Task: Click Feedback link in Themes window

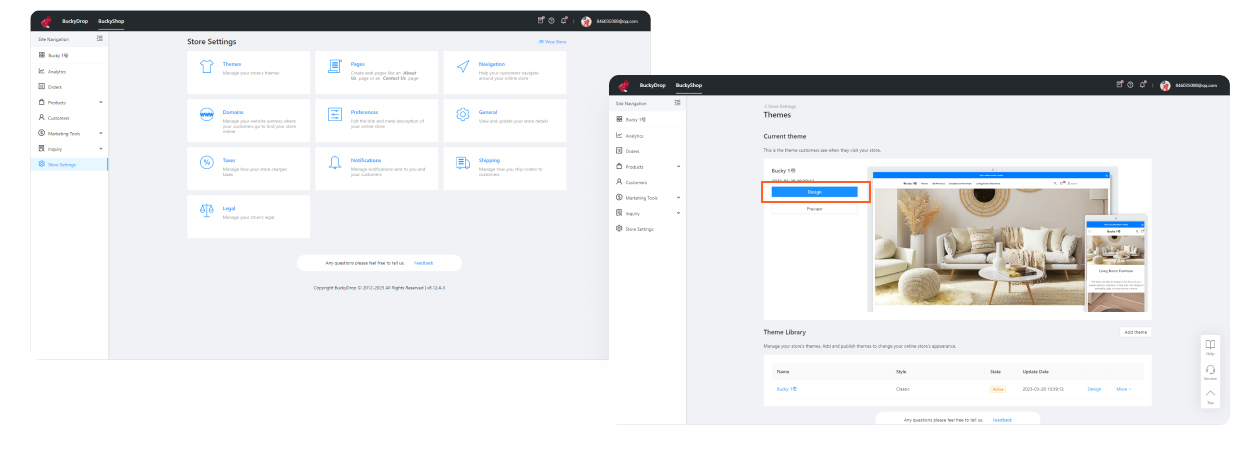Action: [x=1002, y=420]
